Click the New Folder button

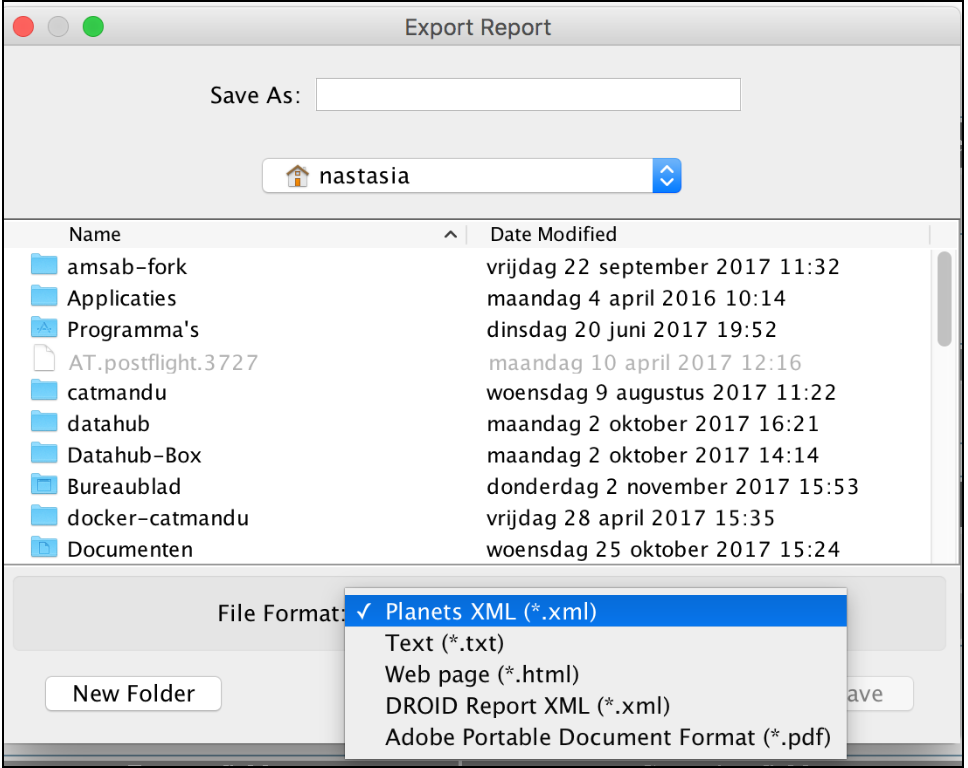(x=133, y=694)
